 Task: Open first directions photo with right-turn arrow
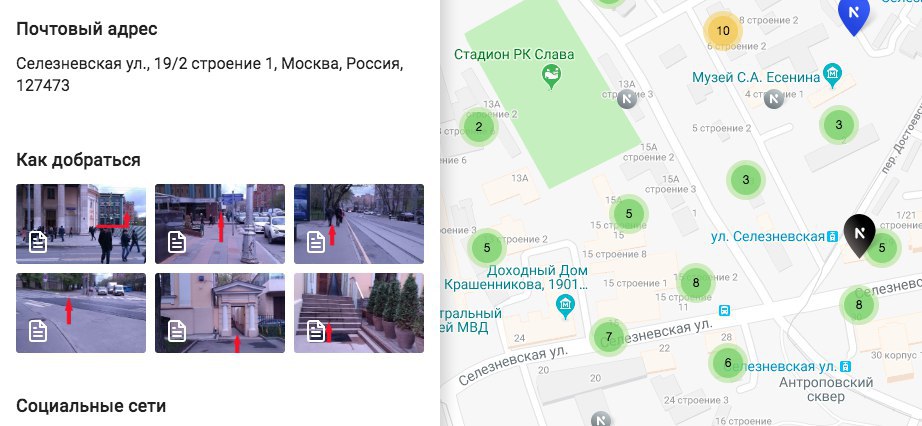pyautogui.click(x=81, y=224)
